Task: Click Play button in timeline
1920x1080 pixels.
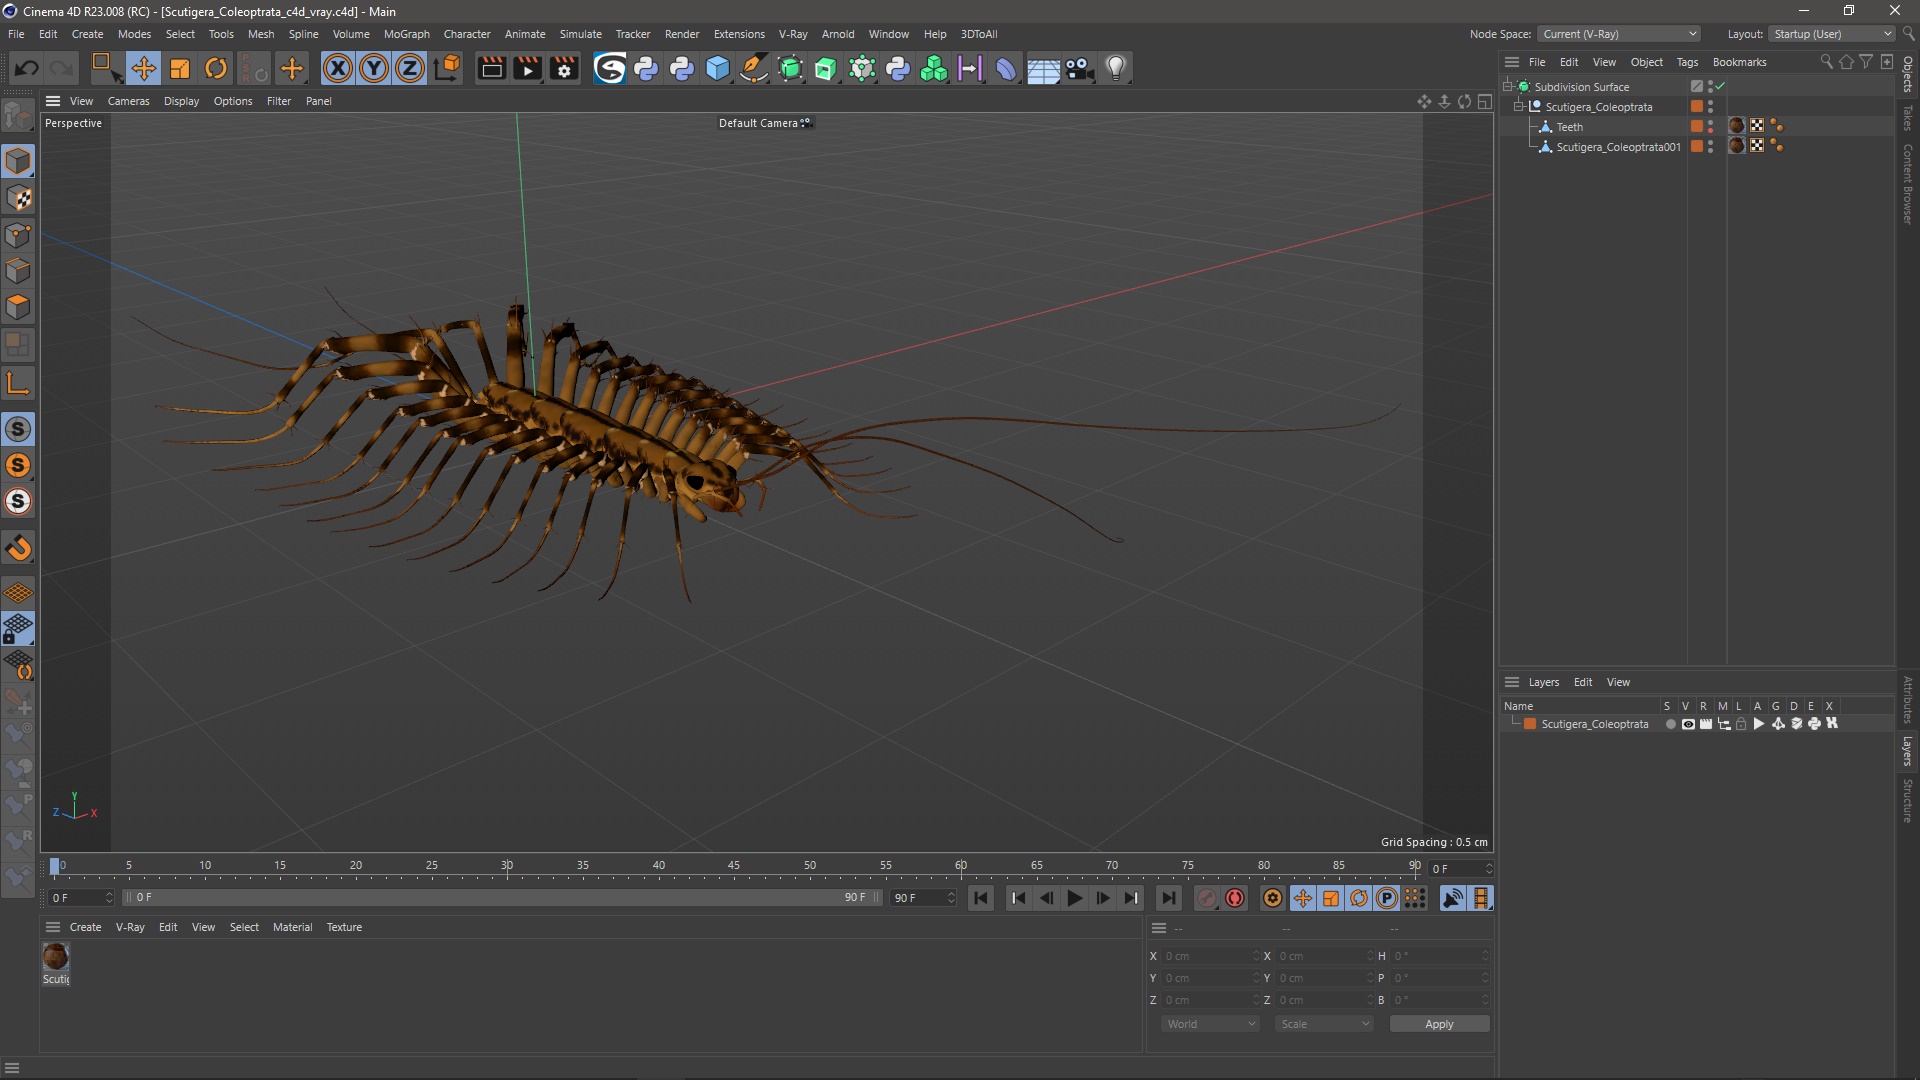Action: 1075,898
